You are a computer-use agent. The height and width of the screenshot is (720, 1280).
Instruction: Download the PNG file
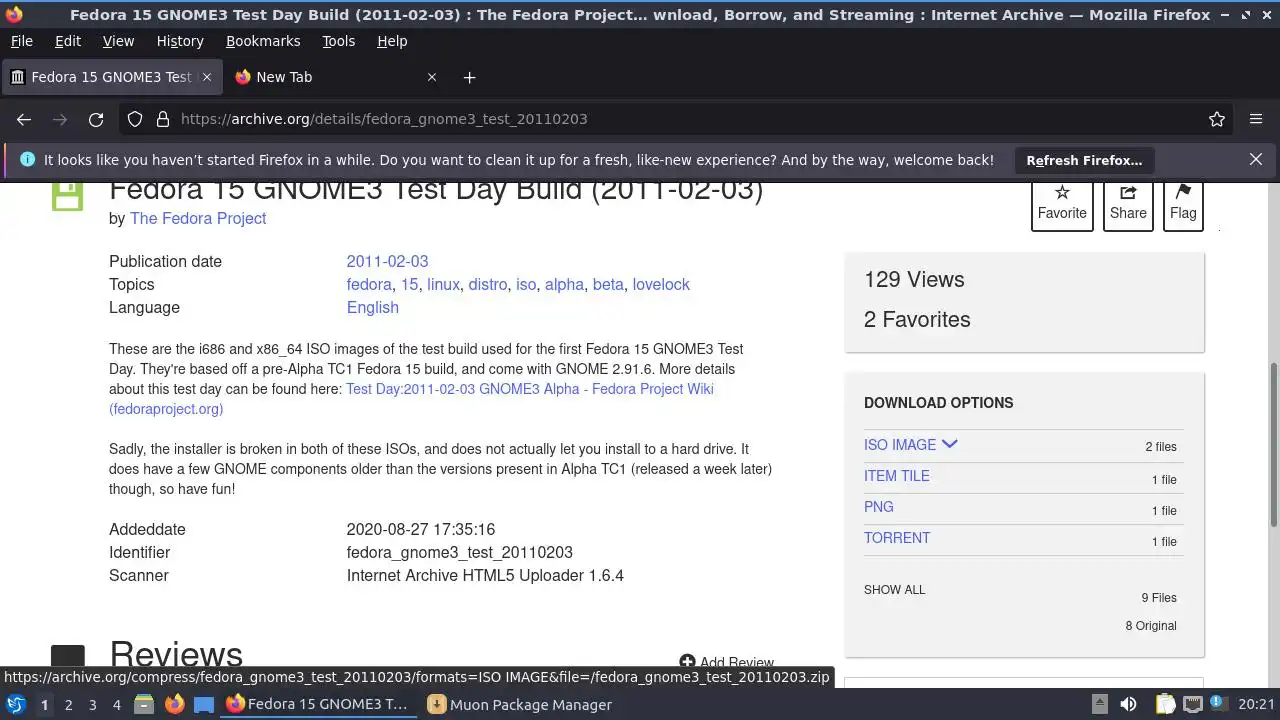(x=879, y=507)
